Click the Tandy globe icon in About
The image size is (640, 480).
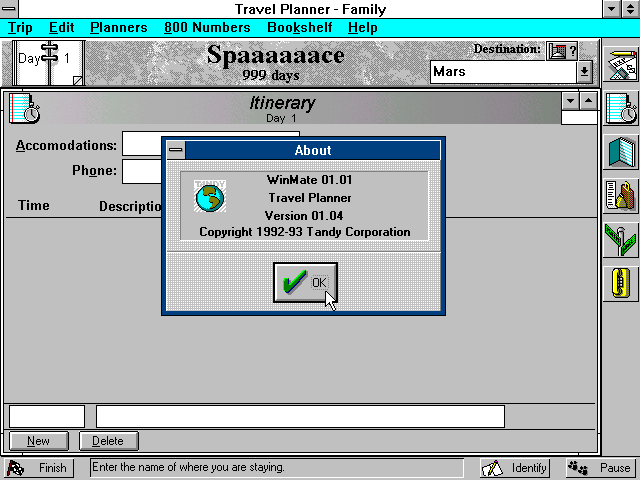pyautogui.click(x=210, y=196)
